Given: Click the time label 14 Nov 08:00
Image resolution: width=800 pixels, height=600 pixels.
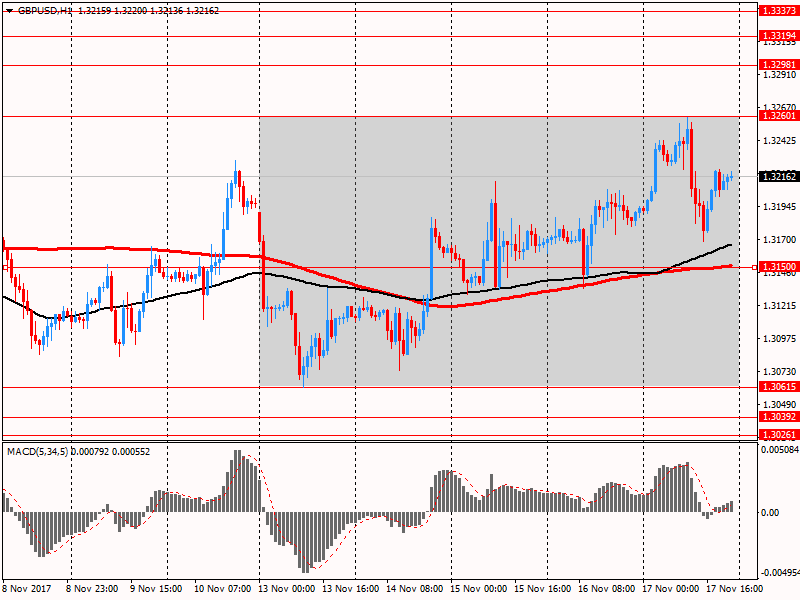Looking at the screenshot, I should (x=414, y=588).
